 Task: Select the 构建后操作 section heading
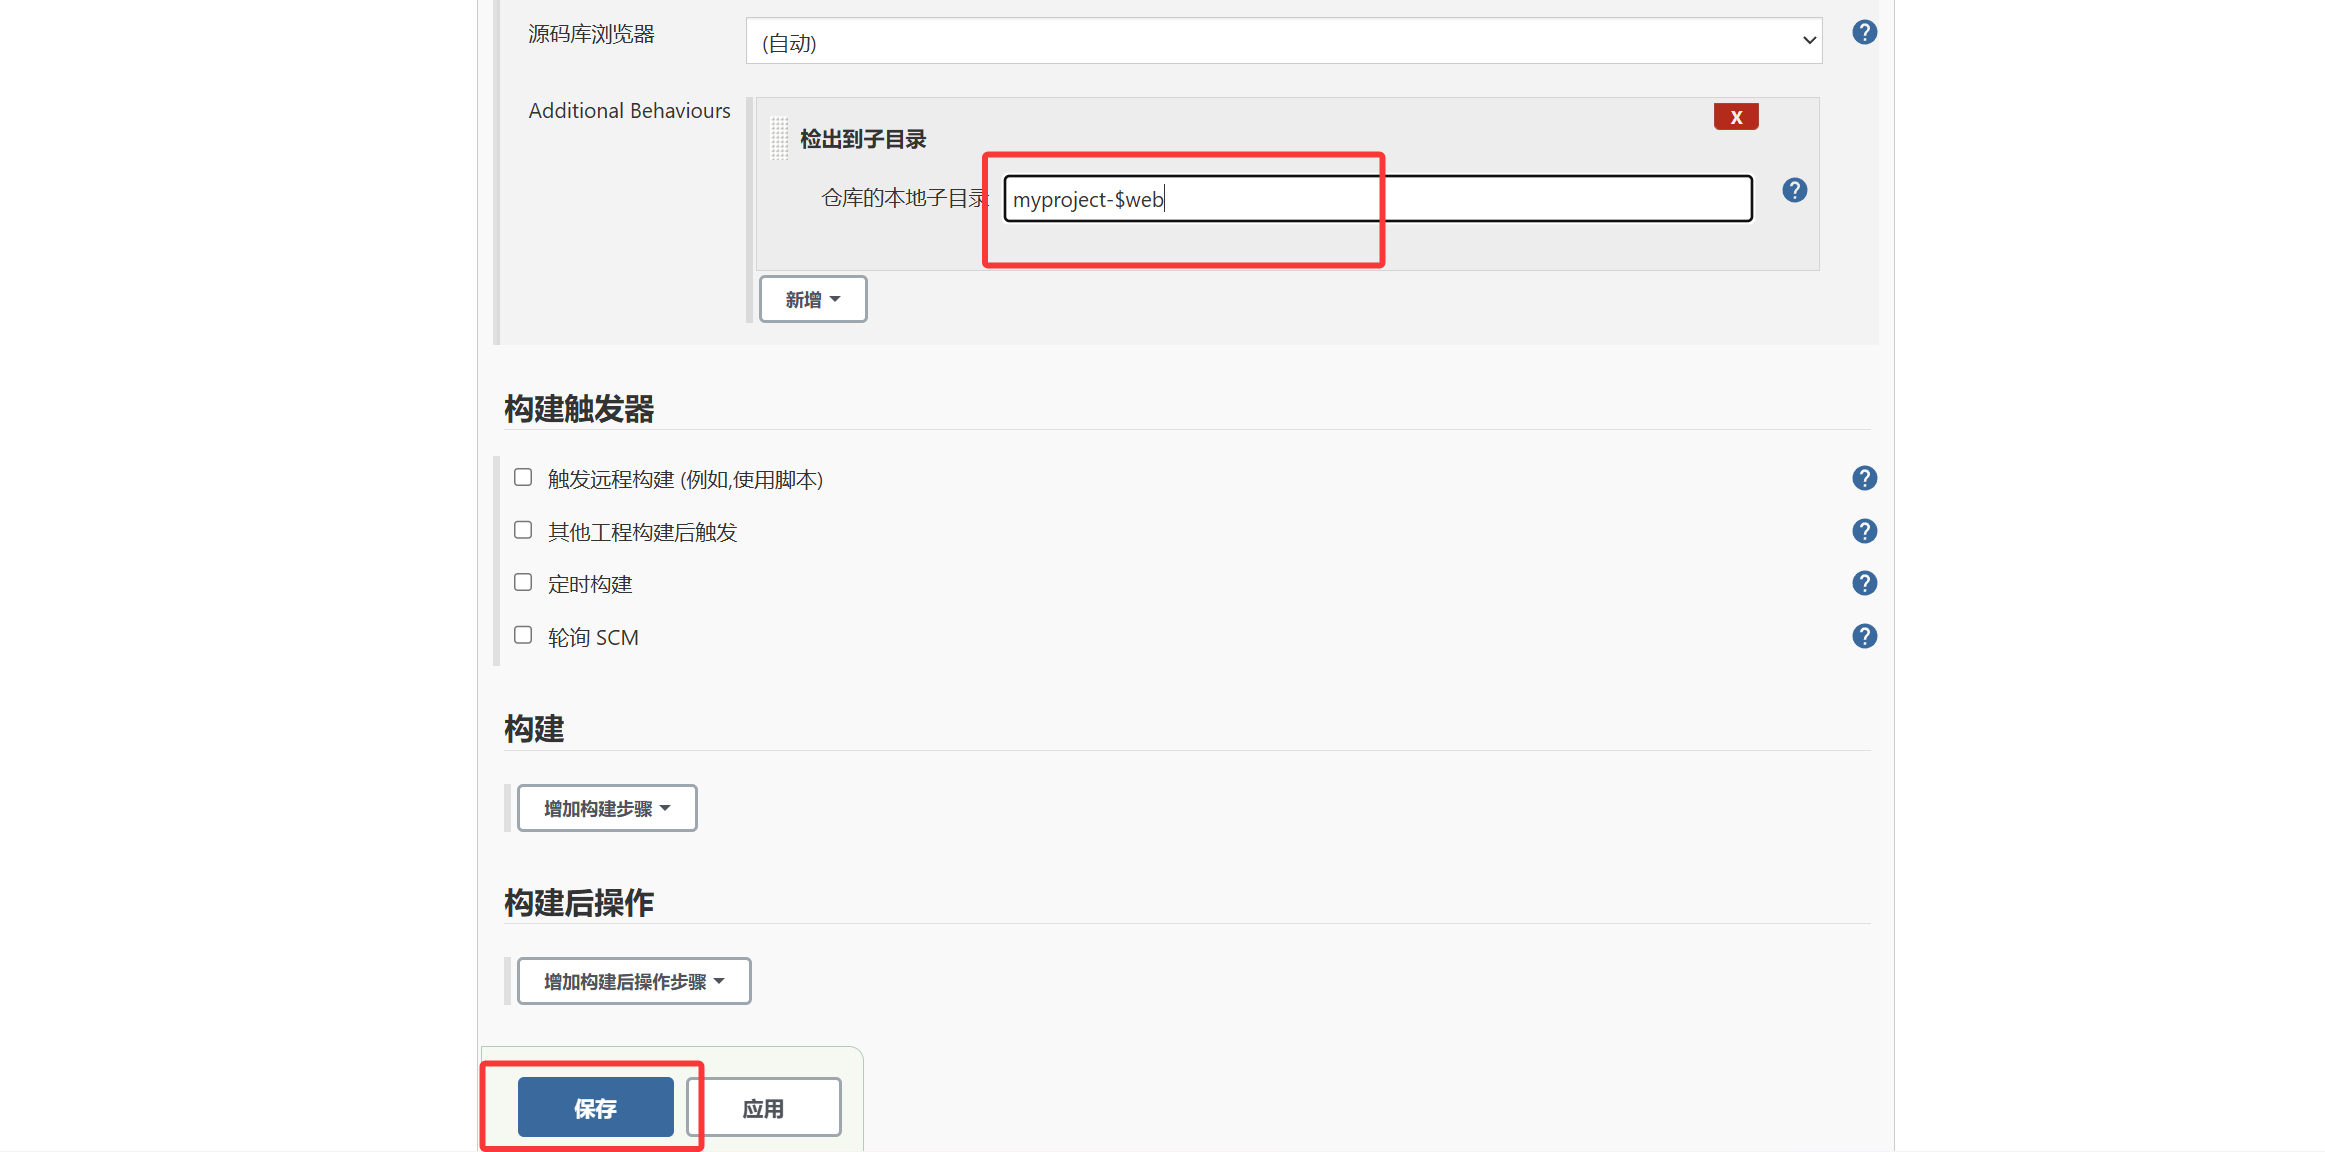pyautogui.click(x=579, y=903)
